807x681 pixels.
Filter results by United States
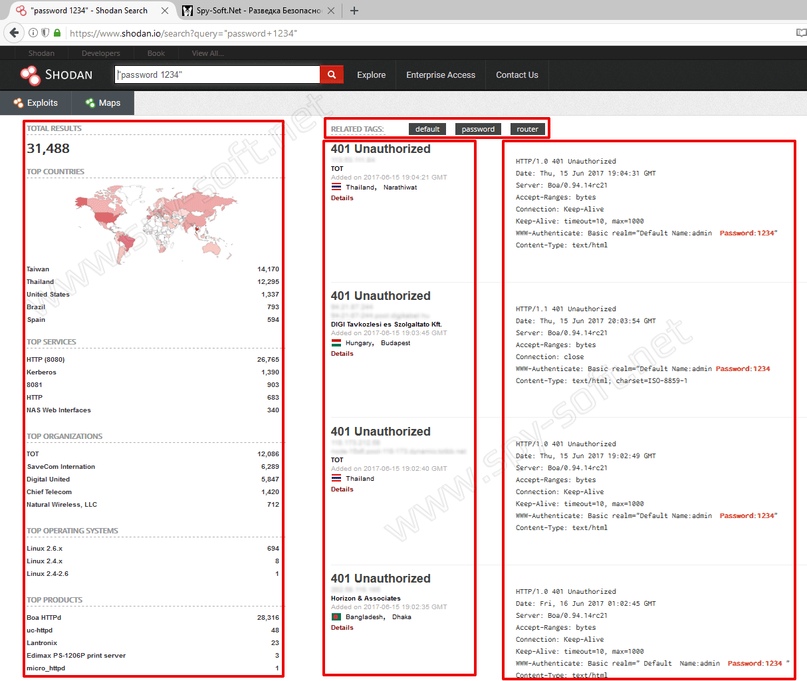(x=153, y=294)
